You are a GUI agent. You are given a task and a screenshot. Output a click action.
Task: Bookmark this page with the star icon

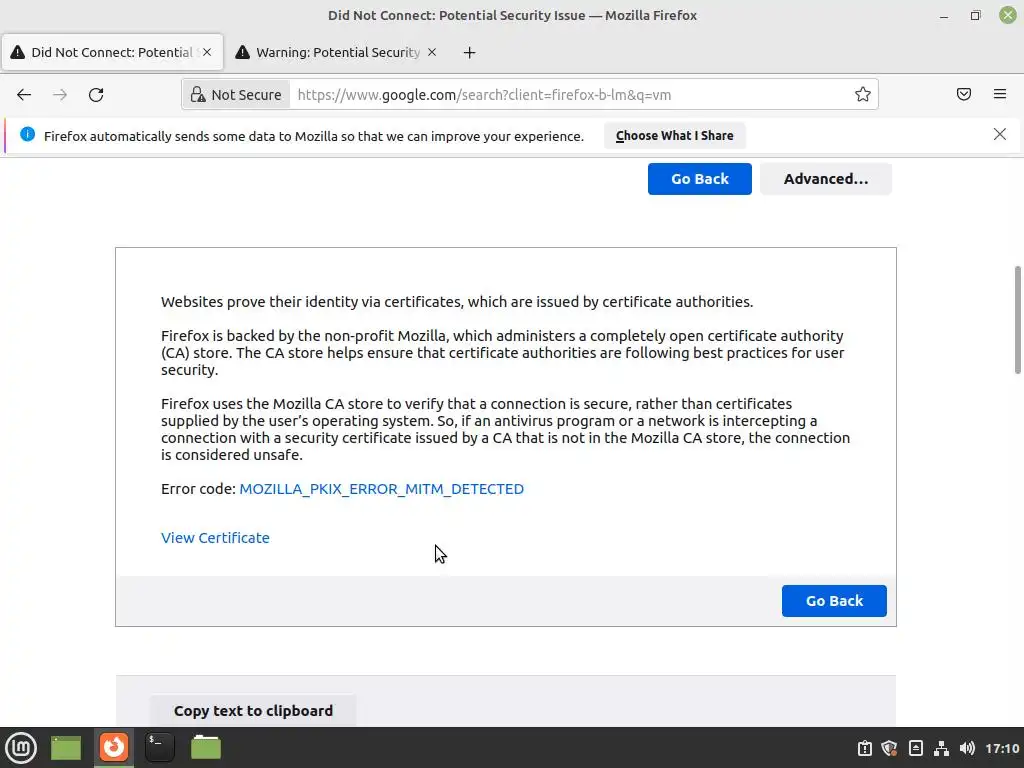pyautogui.click(x=863, y=95)
